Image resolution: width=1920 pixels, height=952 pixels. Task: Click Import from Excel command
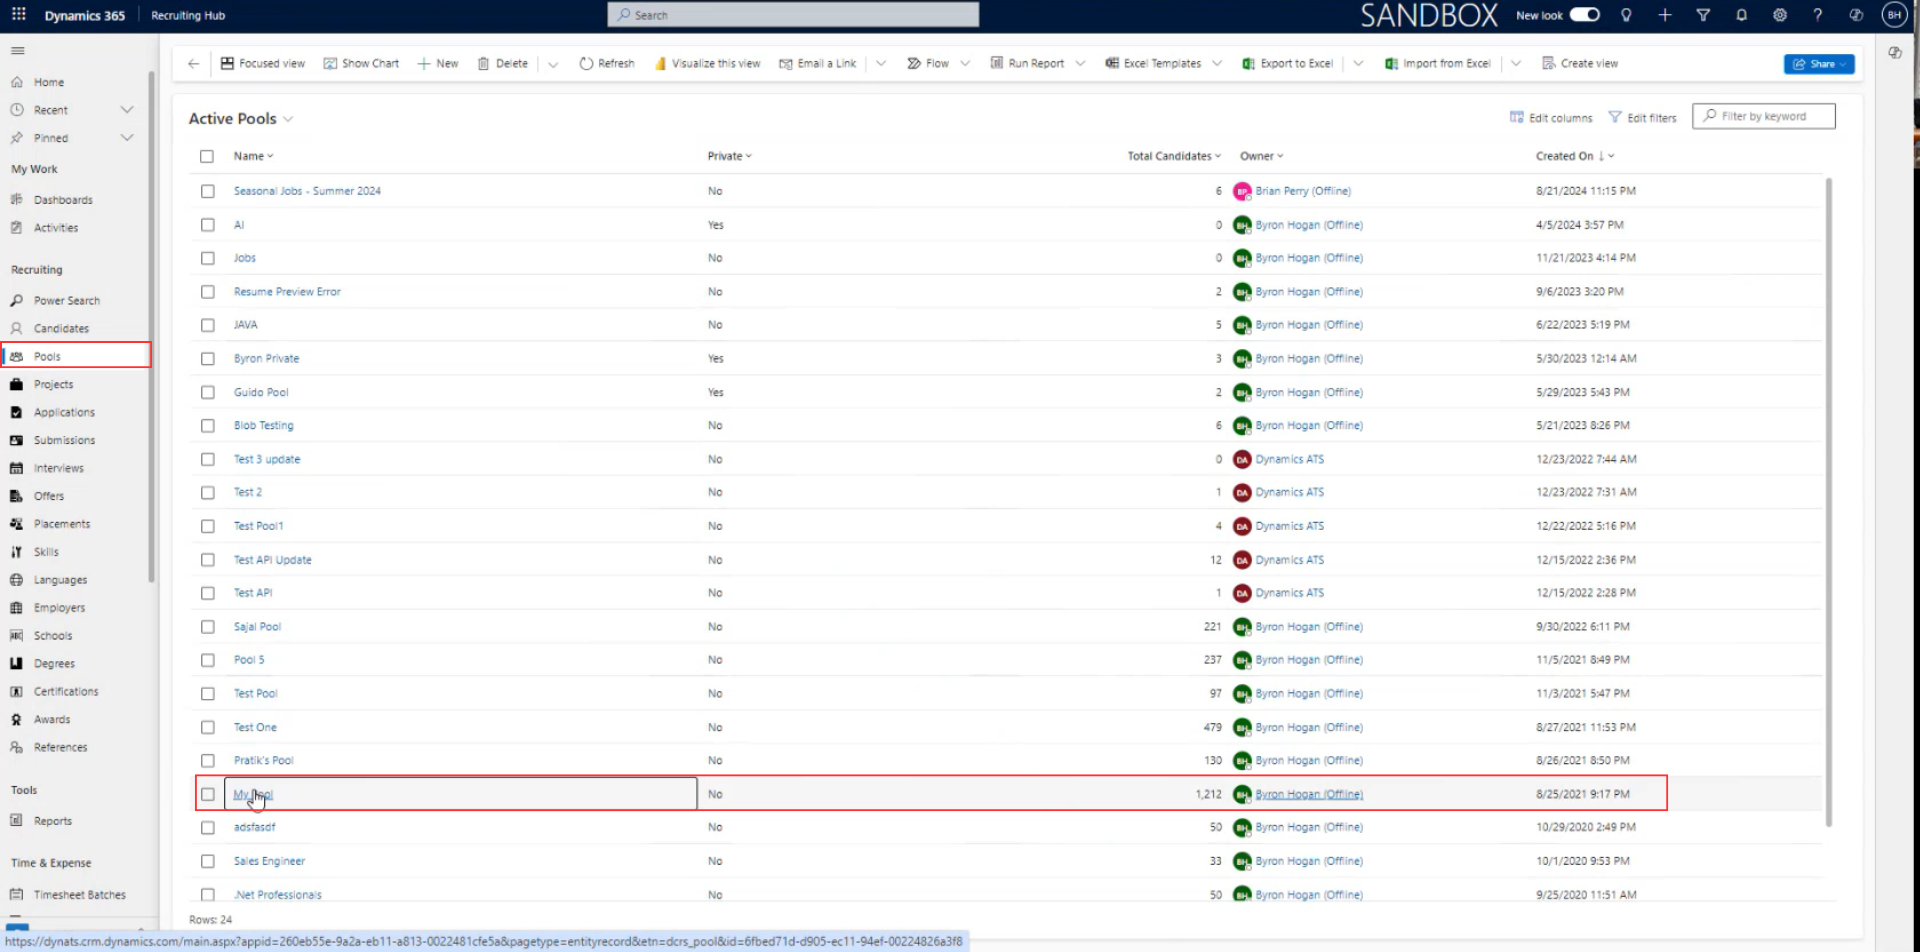tap(1437, 63)
